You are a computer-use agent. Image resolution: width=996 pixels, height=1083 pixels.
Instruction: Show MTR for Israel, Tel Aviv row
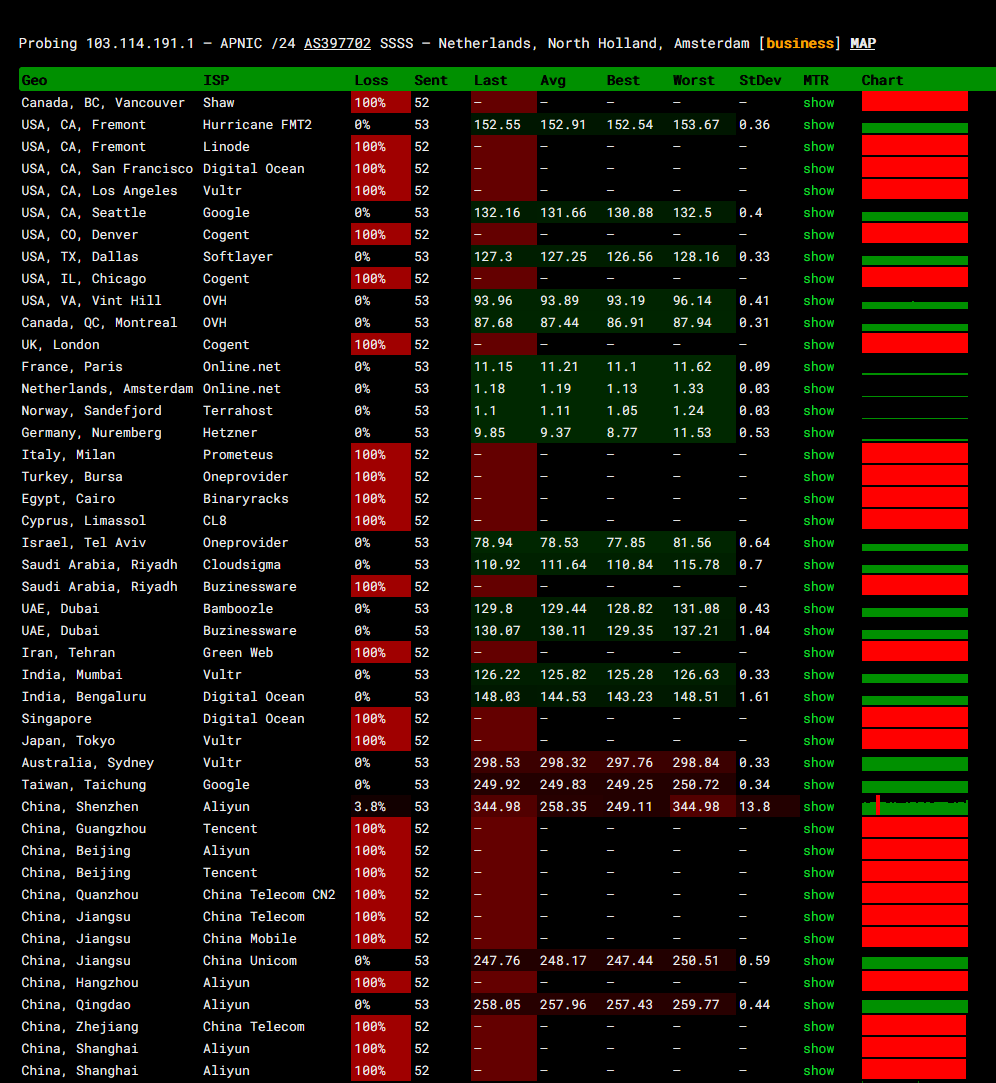click(x=818, y=543)
